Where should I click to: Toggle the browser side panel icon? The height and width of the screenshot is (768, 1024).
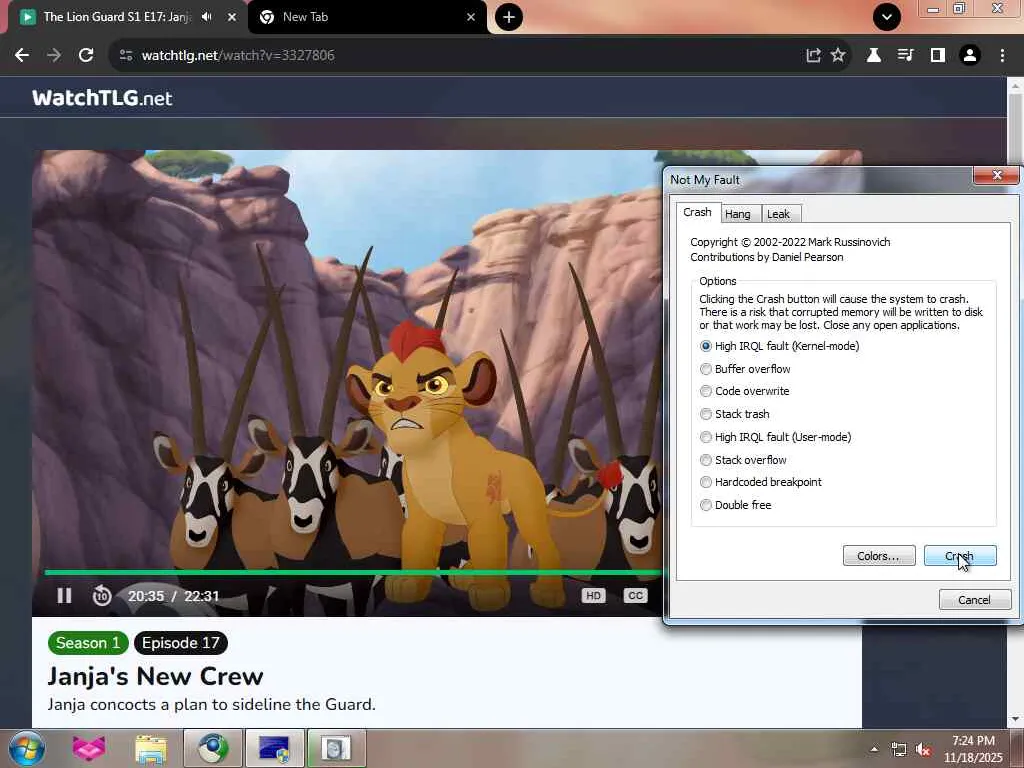click(938, 56)
